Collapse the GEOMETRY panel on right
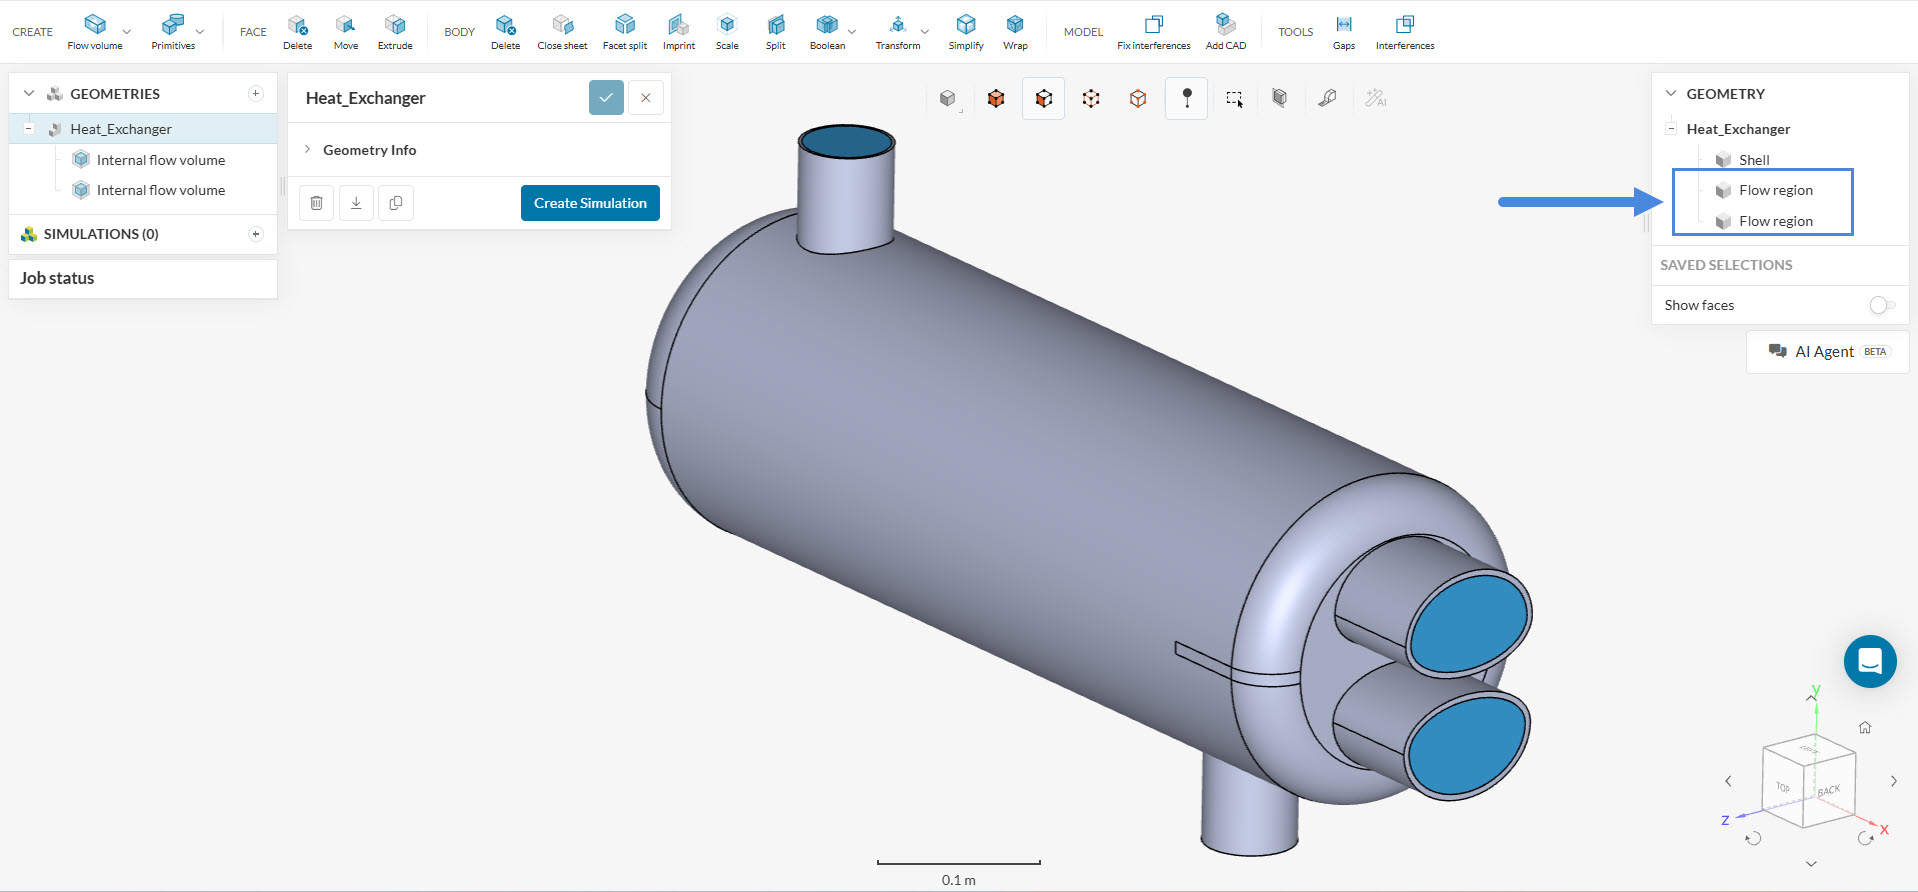Screen dimensions: 1918x892 1670,94
